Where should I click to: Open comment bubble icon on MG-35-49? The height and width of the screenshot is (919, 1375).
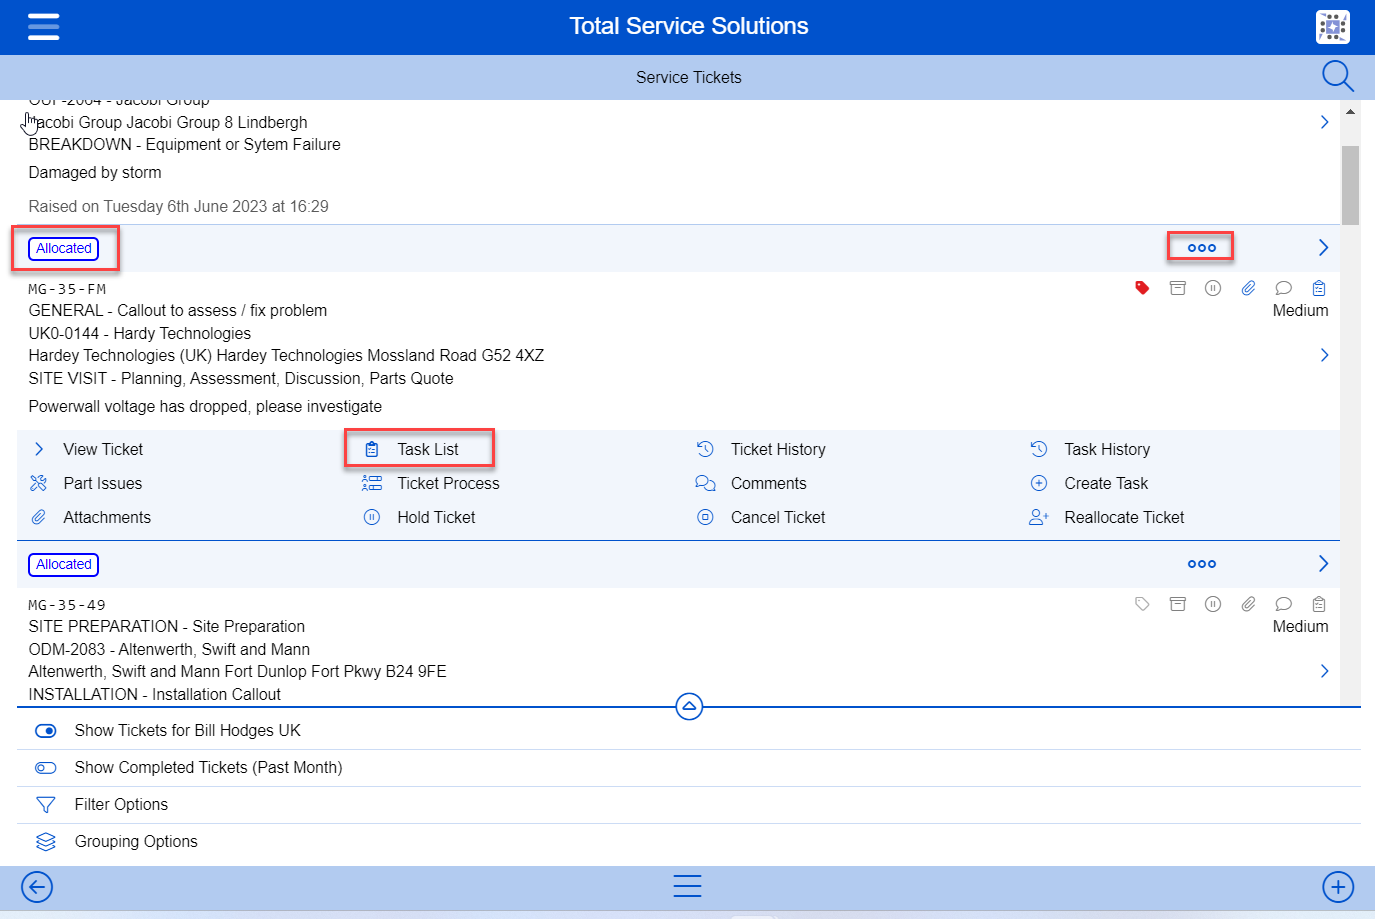[1284, 604]
